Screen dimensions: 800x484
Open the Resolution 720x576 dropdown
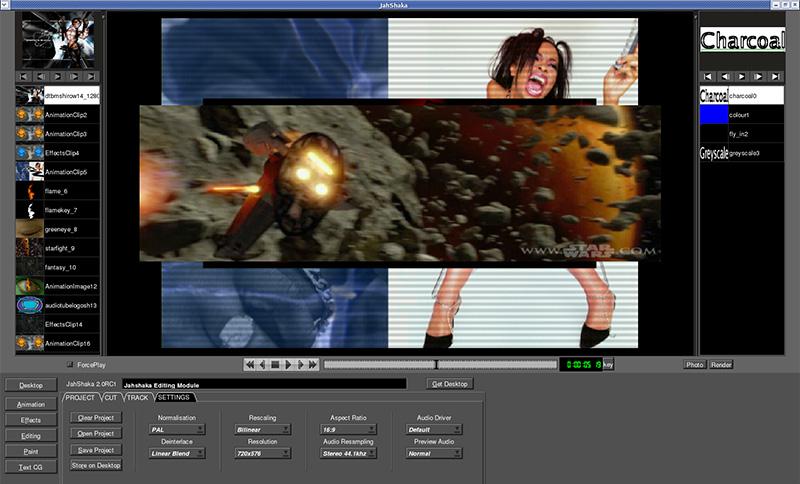(x=263, y=453)
